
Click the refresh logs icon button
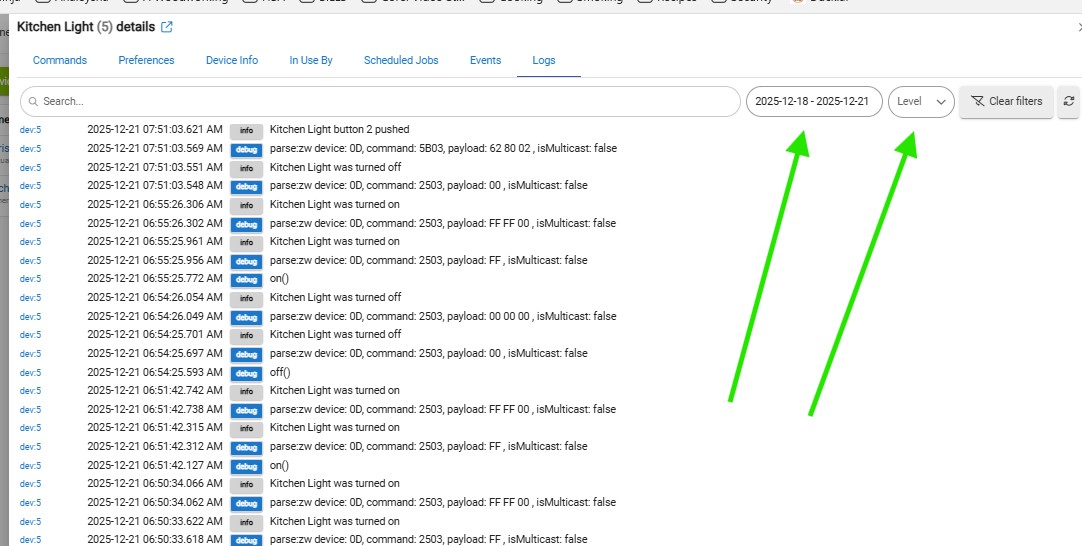click(1068, 101)
